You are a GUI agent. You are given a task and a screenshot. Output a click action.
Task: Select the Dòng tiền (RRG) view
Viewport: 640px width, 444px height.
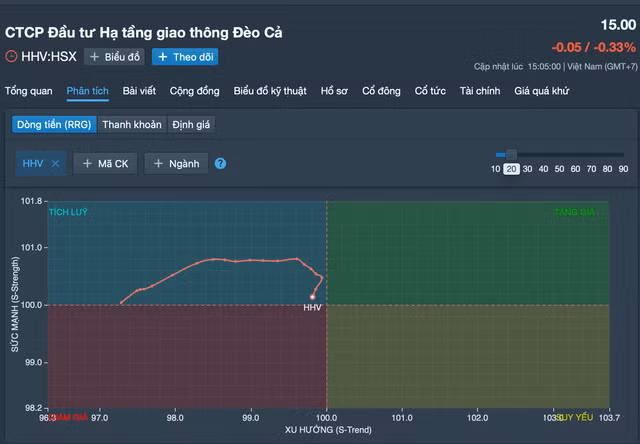click(x=53, y=125)
